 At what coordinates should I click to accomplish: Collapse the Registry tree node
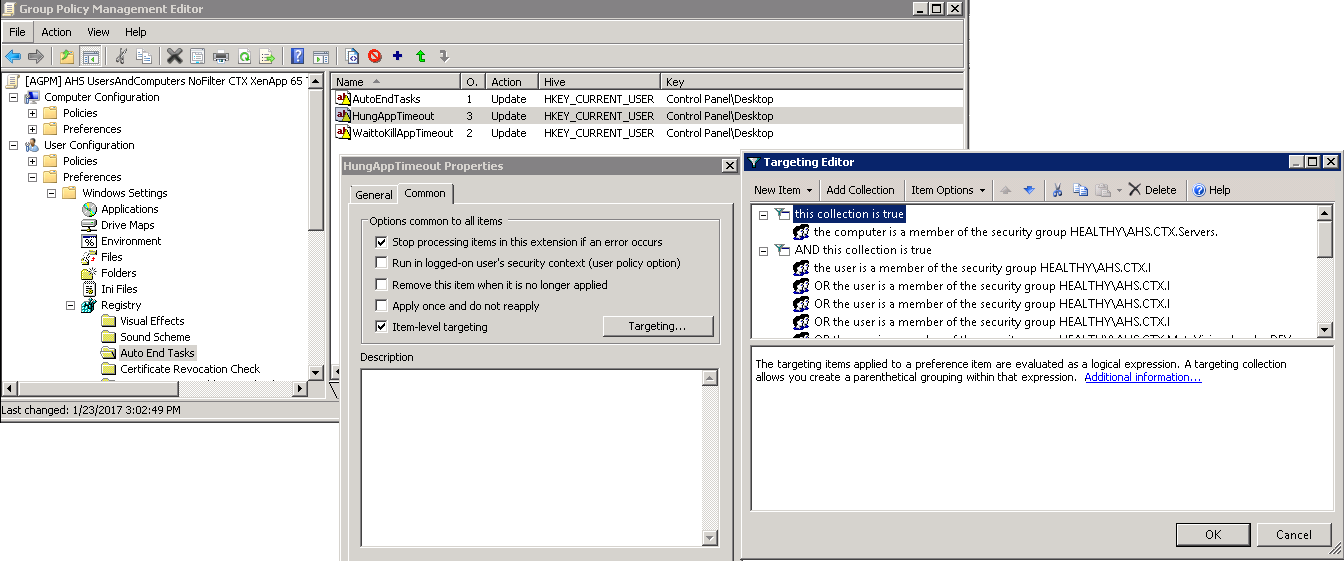71,305
